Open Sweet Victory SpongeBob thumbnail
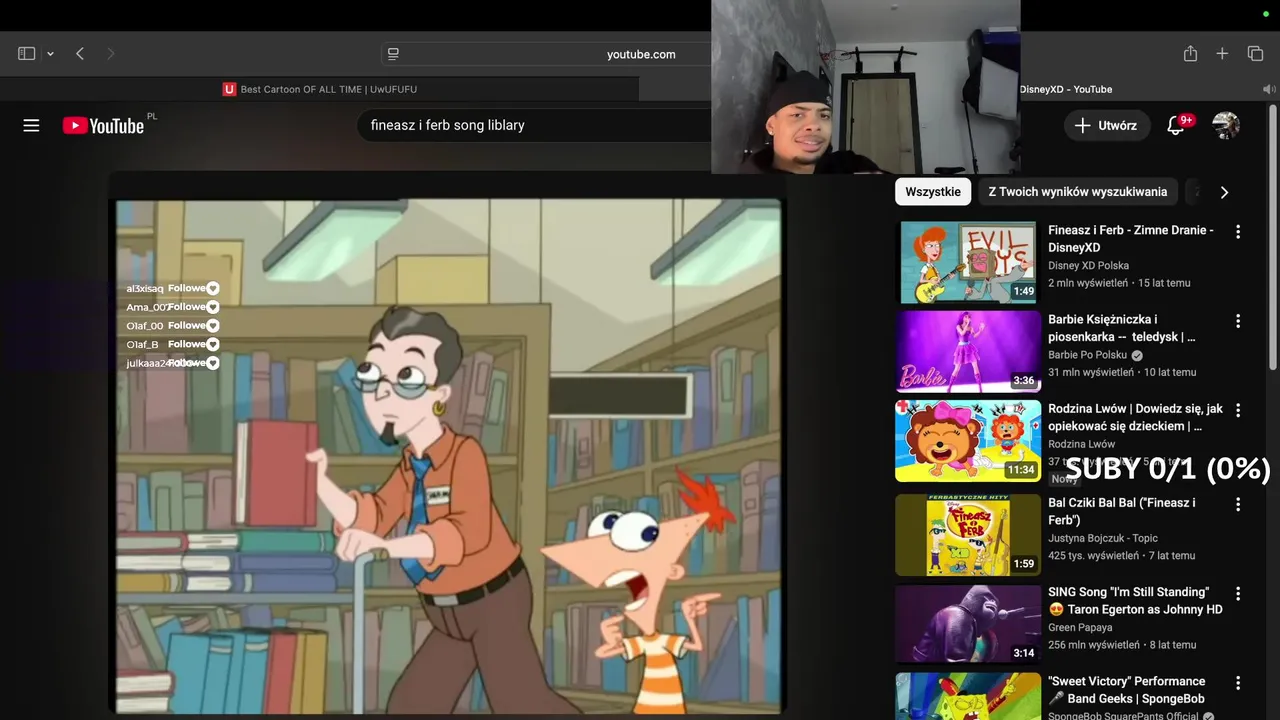This screenshot has height=720, width=1280. [968, 696]
